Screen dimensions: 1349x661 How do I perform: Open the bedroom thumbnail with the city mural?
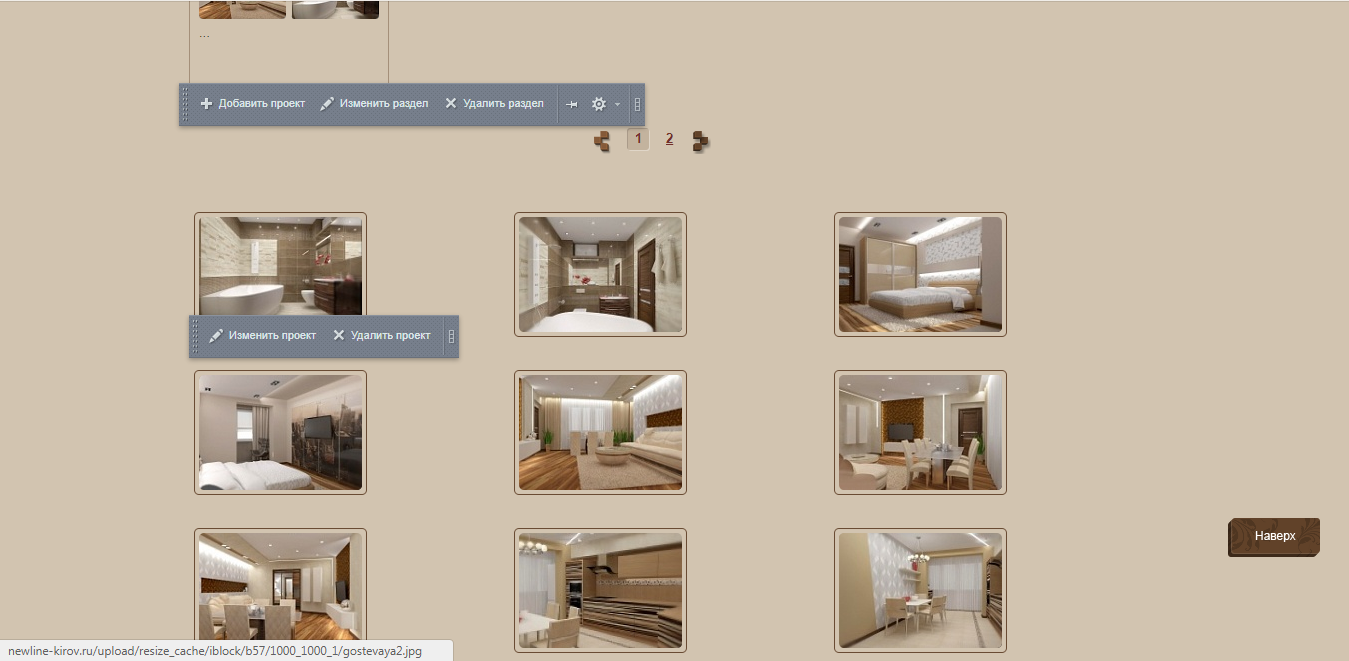pos(280,433)
